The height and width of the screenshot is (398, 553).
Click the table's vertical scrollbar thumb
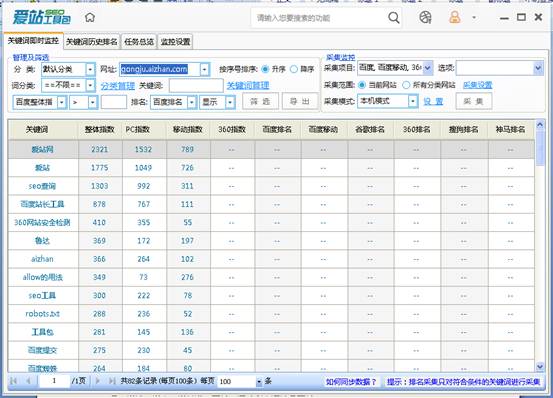540,147
